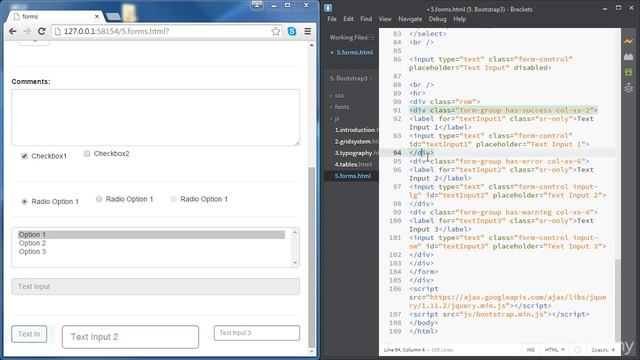Click the Brackets app icon in title bar
The image size is (640, 360).
point(328,8)
